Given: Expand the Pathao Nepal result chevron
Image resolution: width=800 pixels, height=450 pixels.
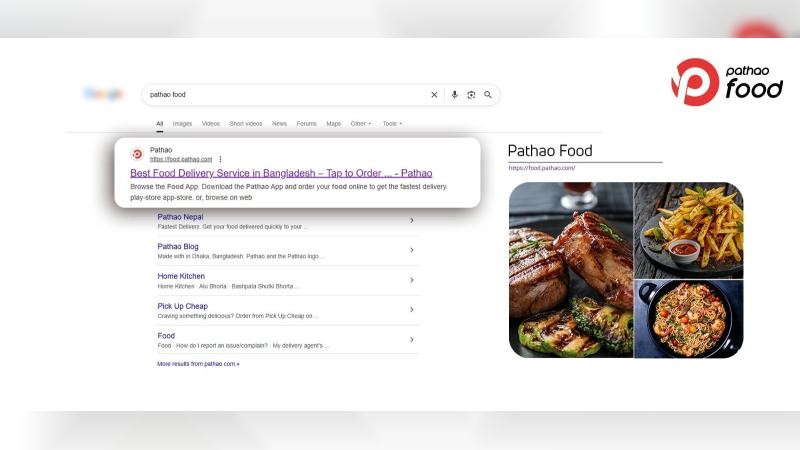Looking at the screenshot, I should (x=412, y=221).
